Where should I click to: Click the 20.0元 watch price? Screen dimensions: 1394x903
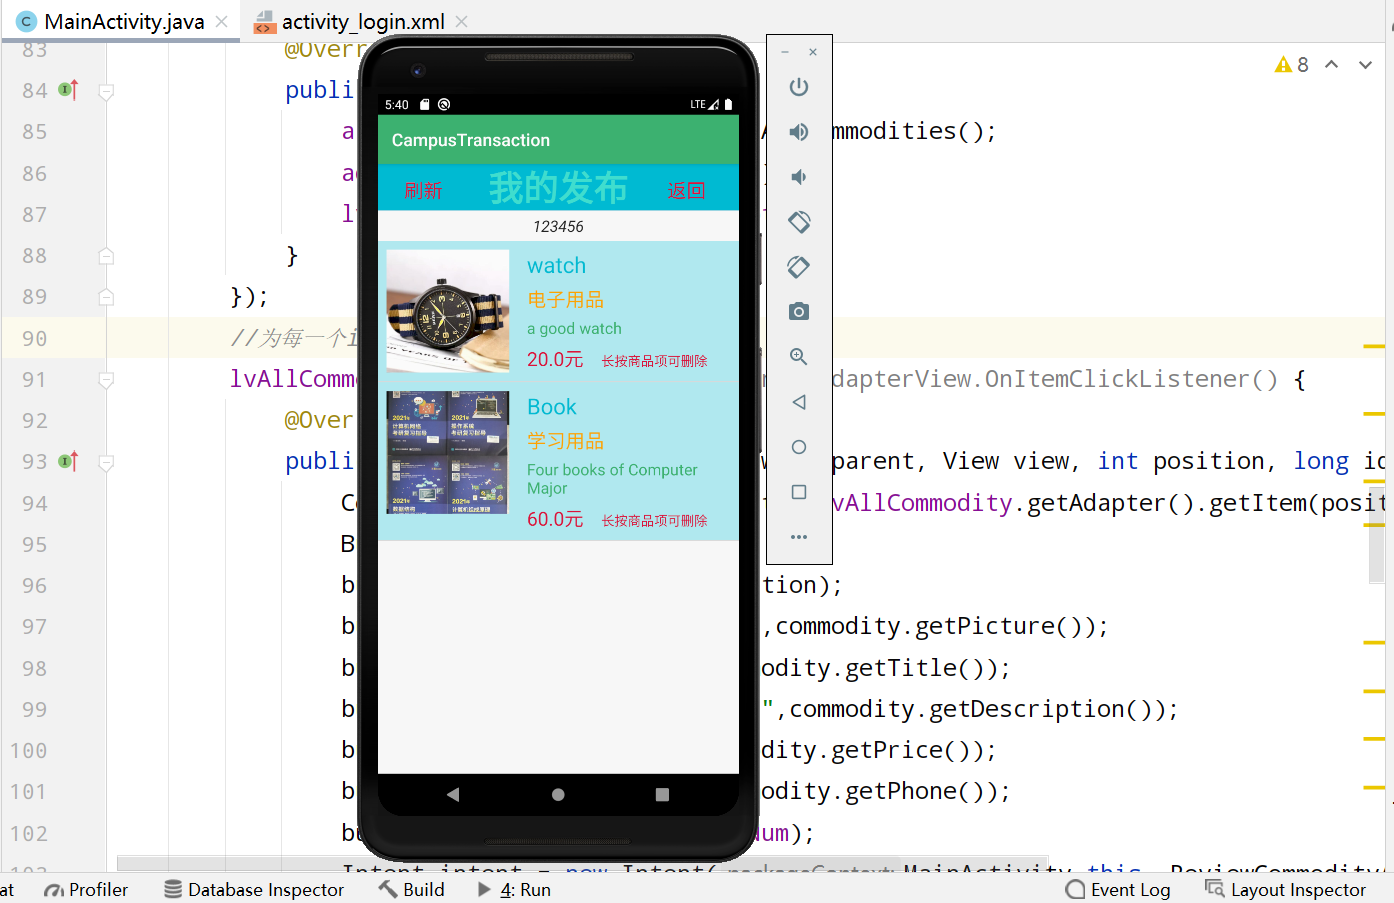(x=555, y=359)
